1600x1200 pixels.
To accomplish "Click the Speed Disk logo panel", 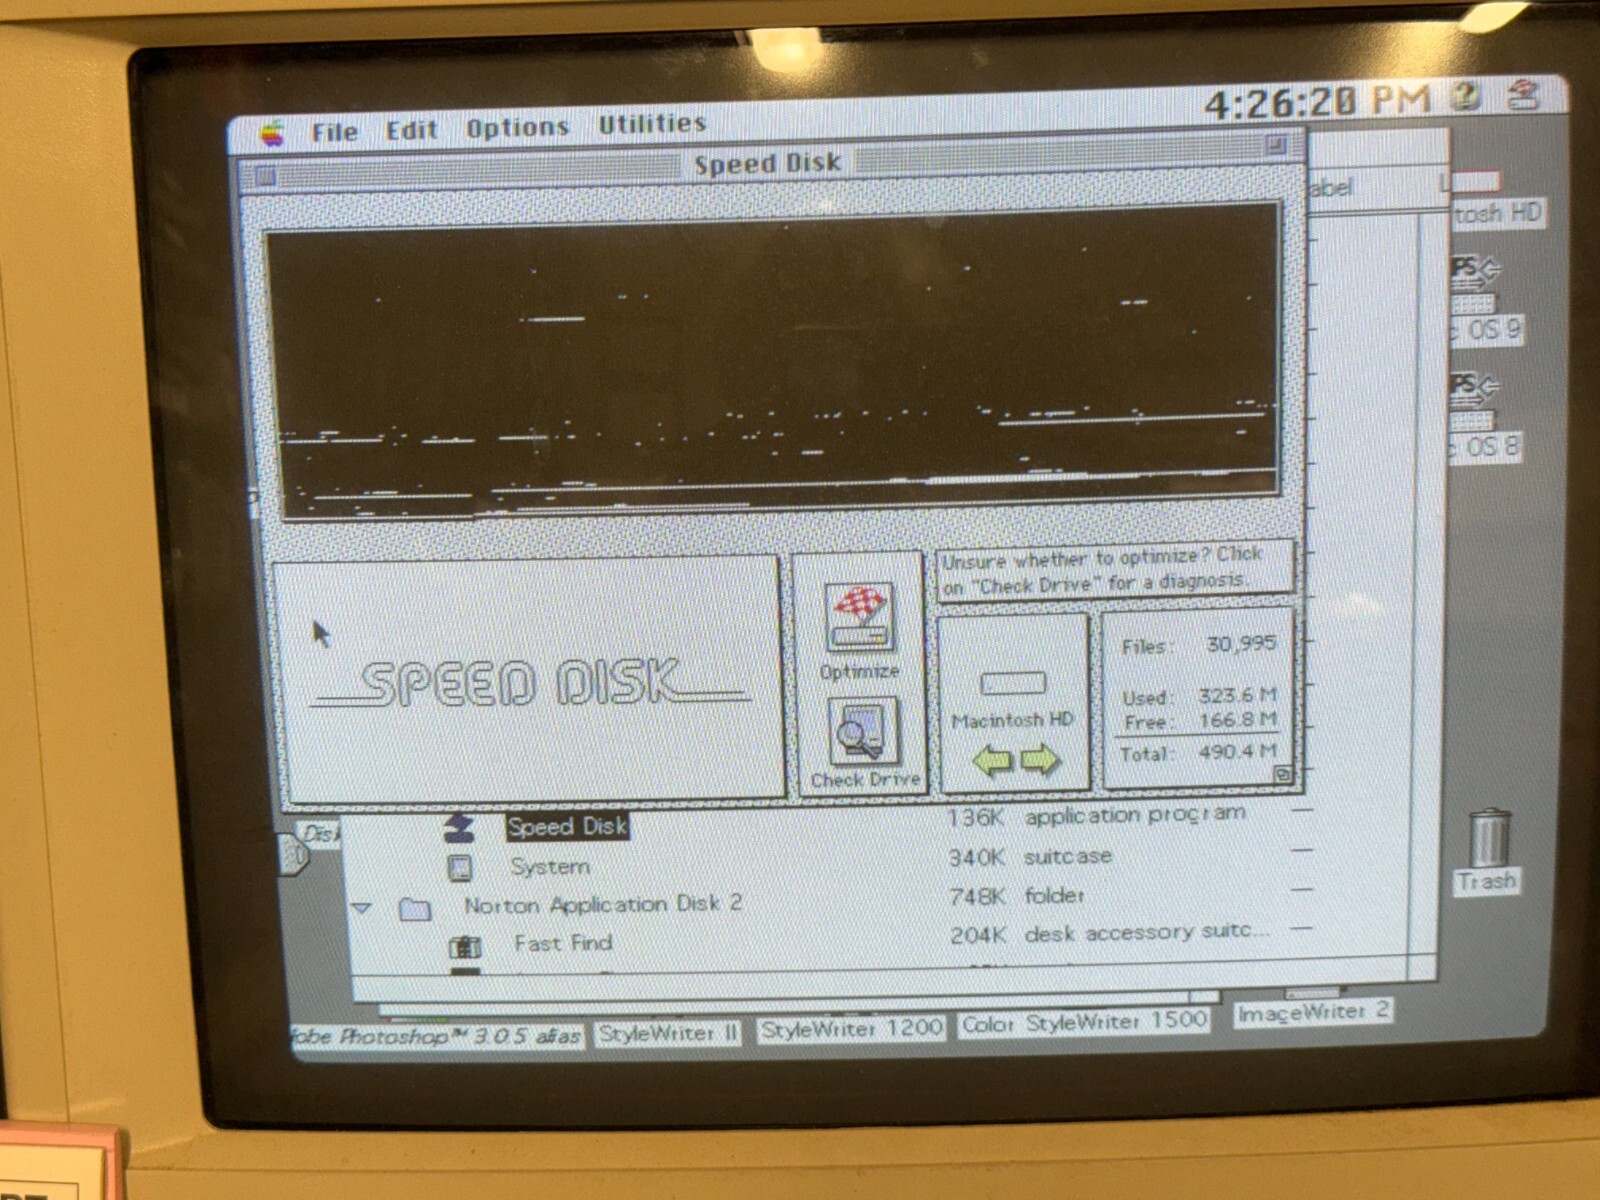I will click(528, 680).
